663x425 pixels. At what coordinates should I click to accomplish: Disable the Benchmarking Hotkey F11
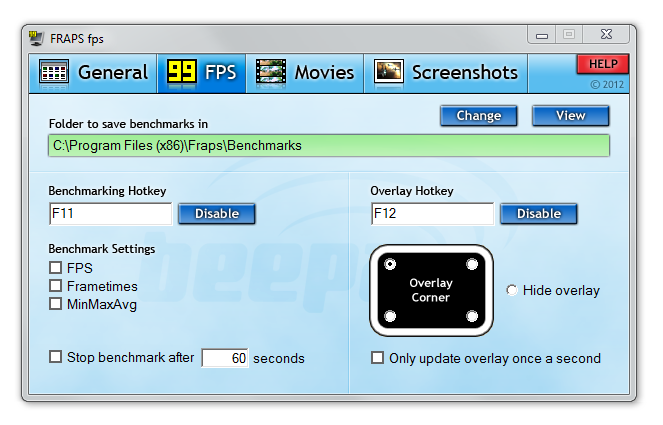tap(216, 214)
